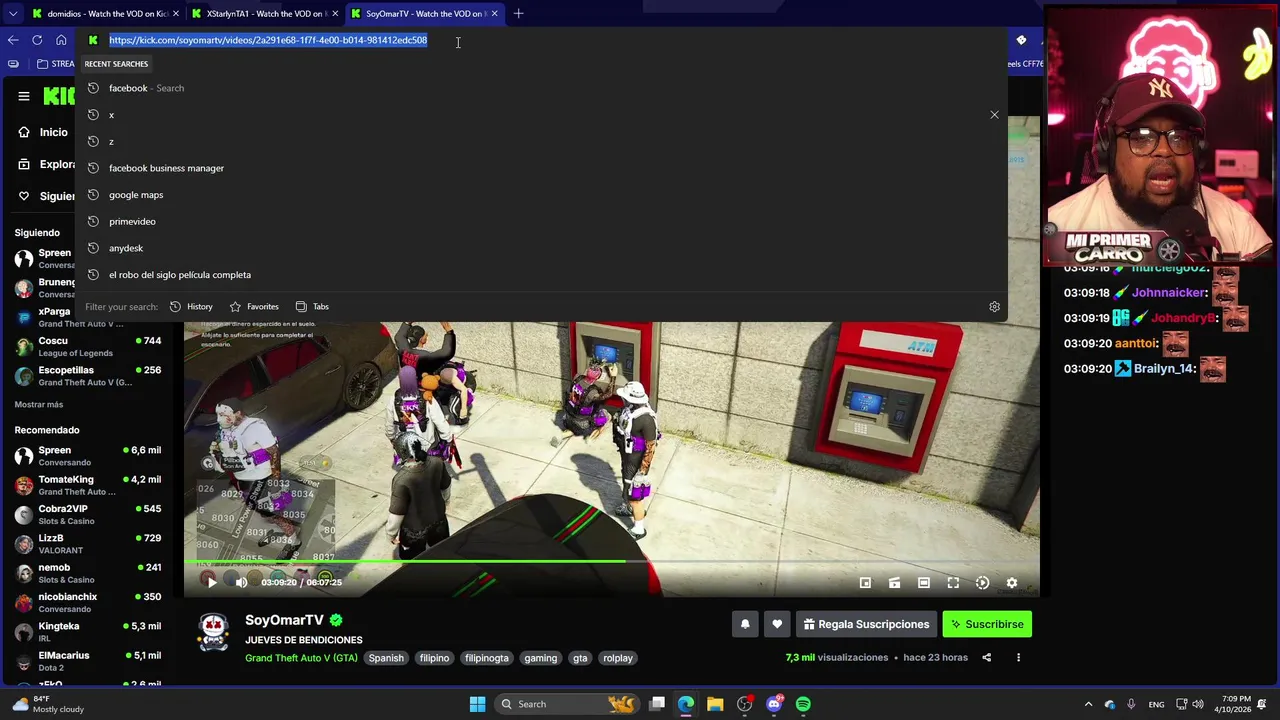Screen dimensions: 1280x720
Task: Open Spotify from taskbar
Action: click(x=803, y=704)
